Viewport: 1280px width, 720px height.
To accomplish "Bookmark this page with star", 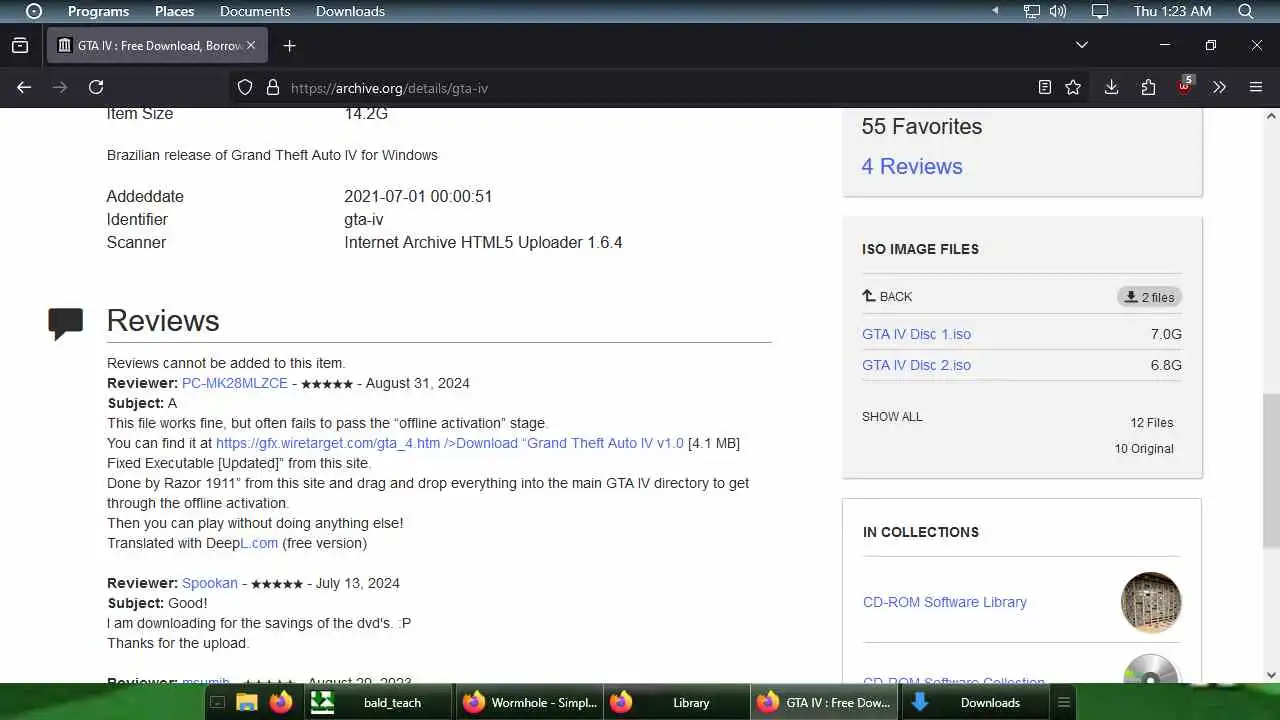I will click(x=1073, y=88).
